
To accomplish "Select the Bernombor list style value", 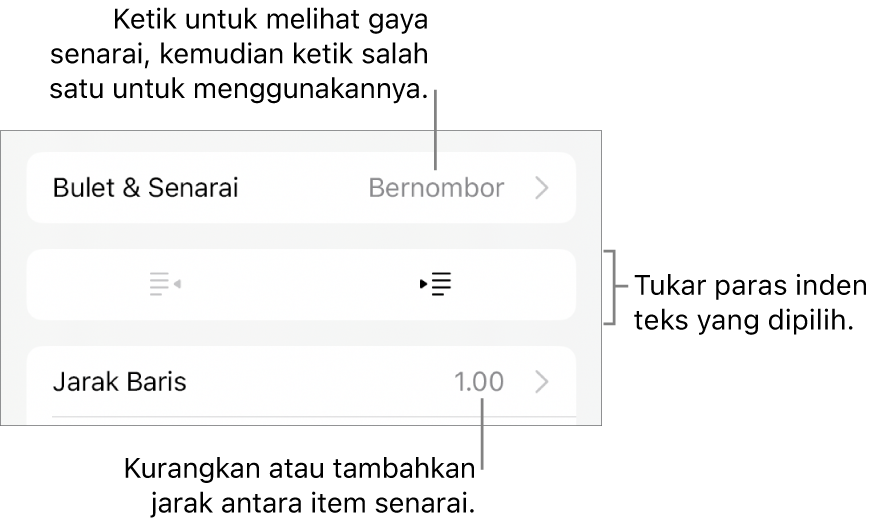I will [436, 188].
